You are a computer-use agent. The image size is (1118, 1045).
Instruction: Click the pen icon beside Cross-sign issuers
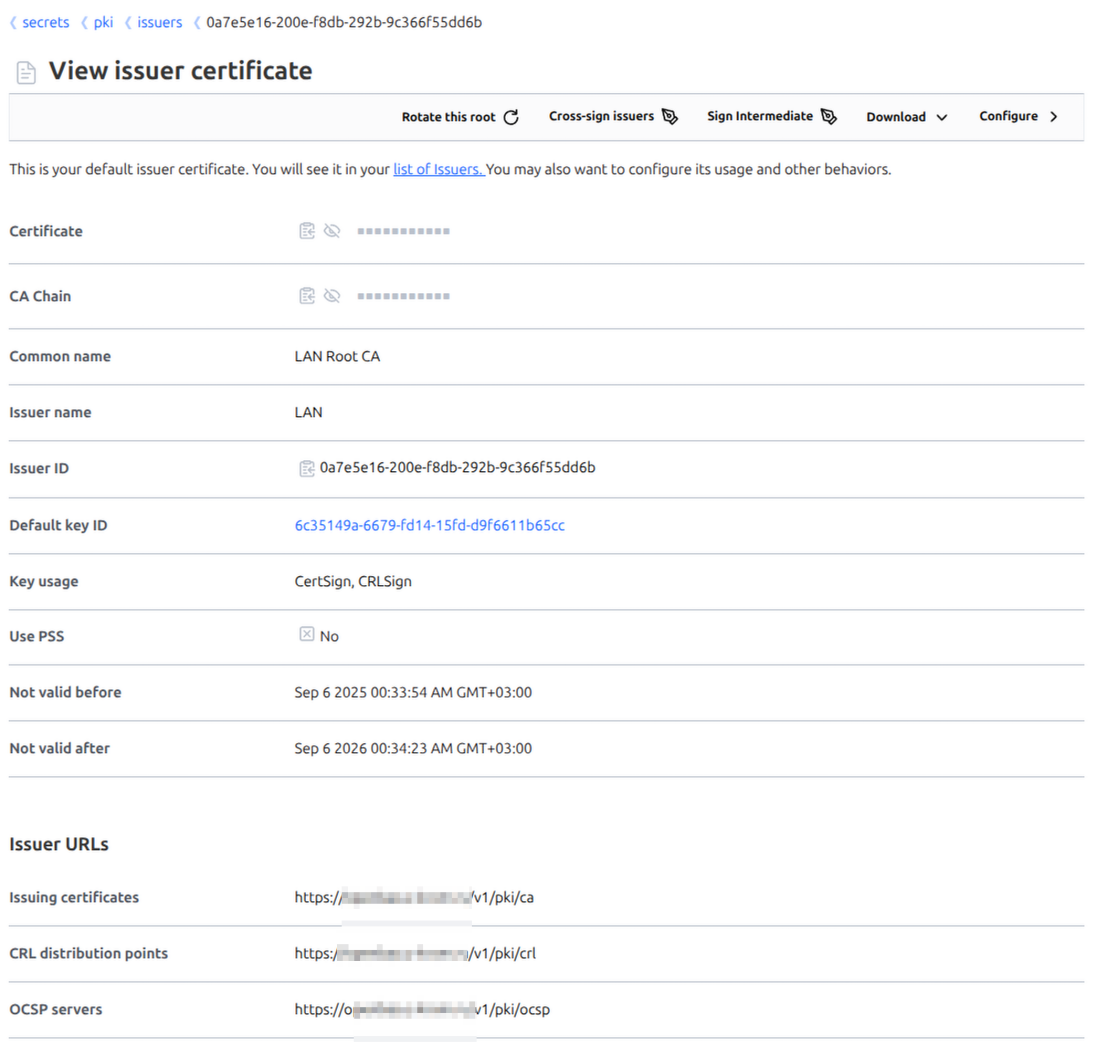tap(670, 117)
